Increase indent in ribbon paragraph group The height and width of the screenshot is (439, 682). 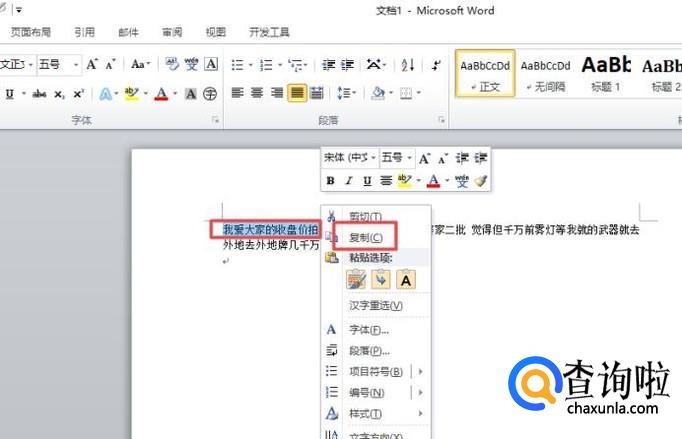tap(347, 65)
